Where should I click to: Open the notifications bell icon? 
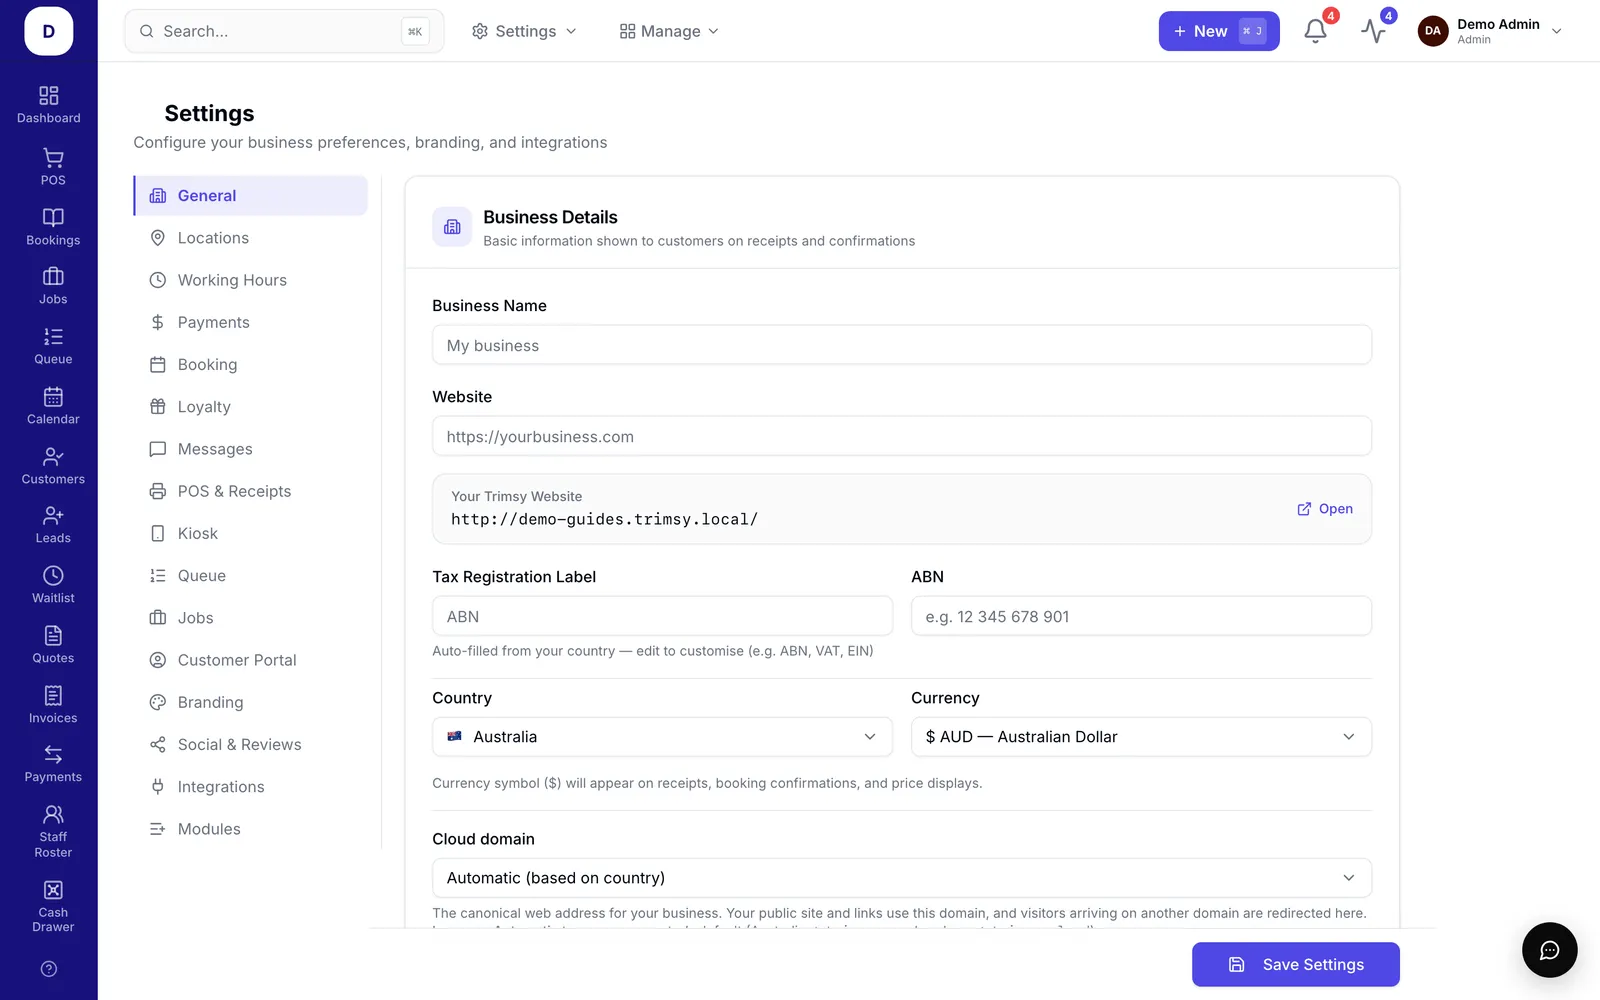coord(1315,31)
